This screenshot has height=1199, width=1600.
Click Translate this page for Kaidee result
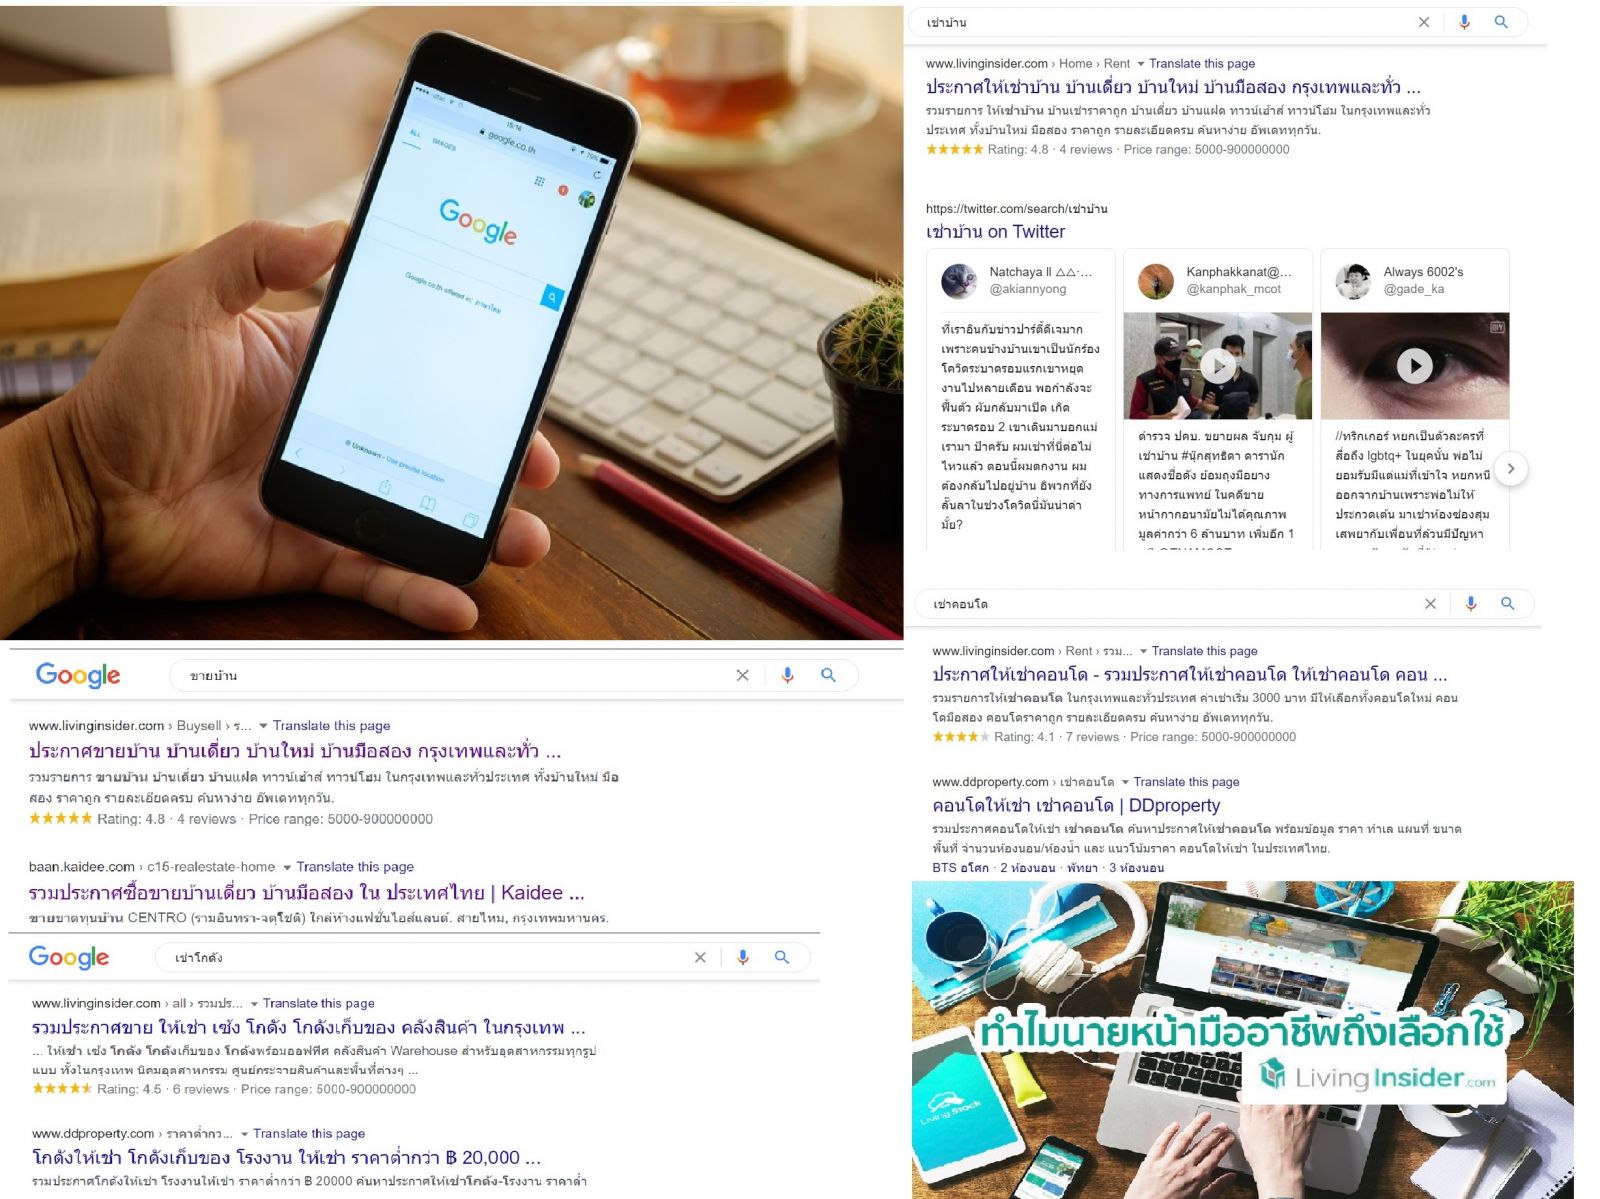pos(355,867)
